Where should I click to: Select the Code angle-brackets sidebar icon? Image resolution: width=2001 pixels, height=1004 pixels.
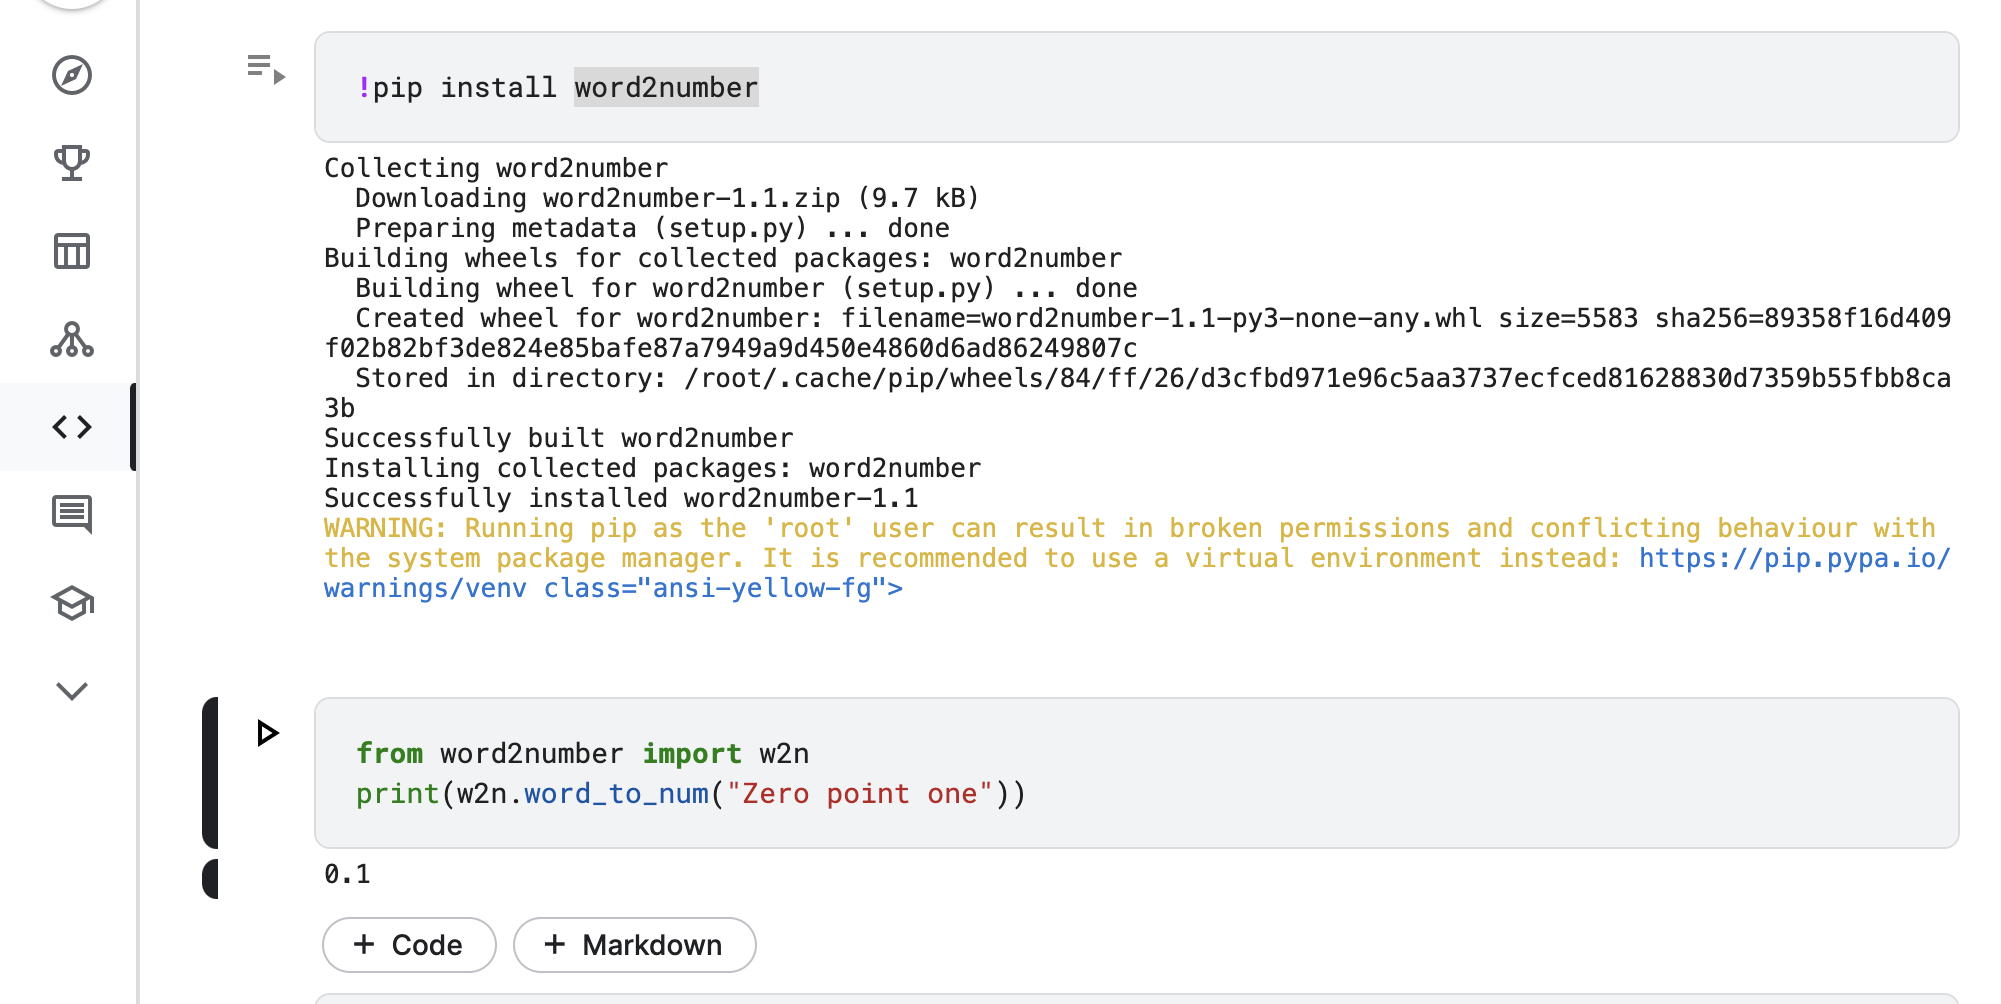coord(72,427)
